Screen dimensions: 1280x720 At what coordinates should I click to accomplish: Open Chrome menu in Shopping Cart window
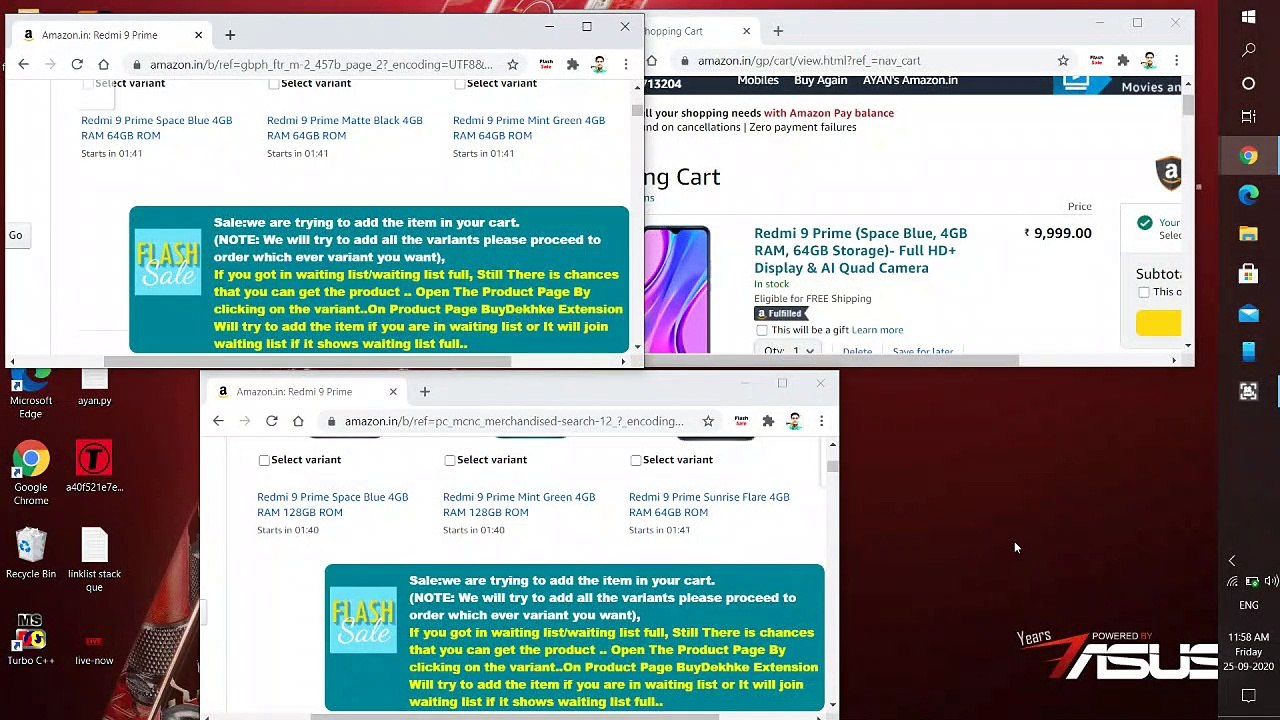point(1177,60)
